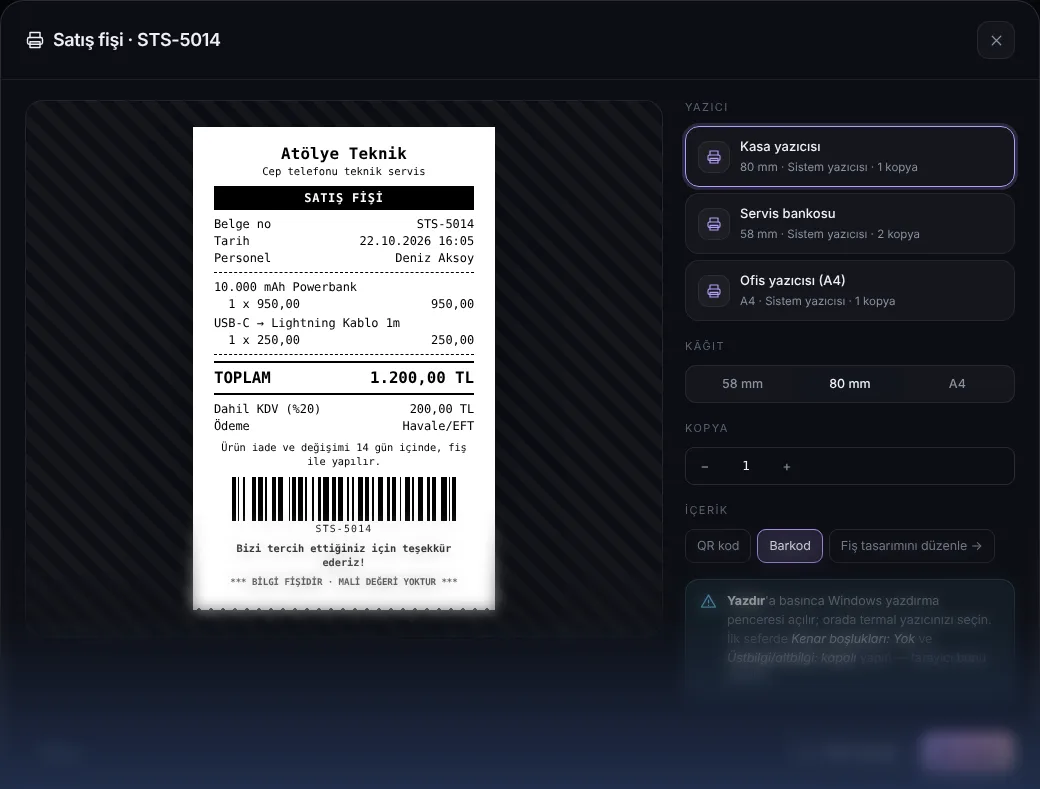Select the 80 mm paper size
Viewport: 1040px width, 789px height.
850,384
